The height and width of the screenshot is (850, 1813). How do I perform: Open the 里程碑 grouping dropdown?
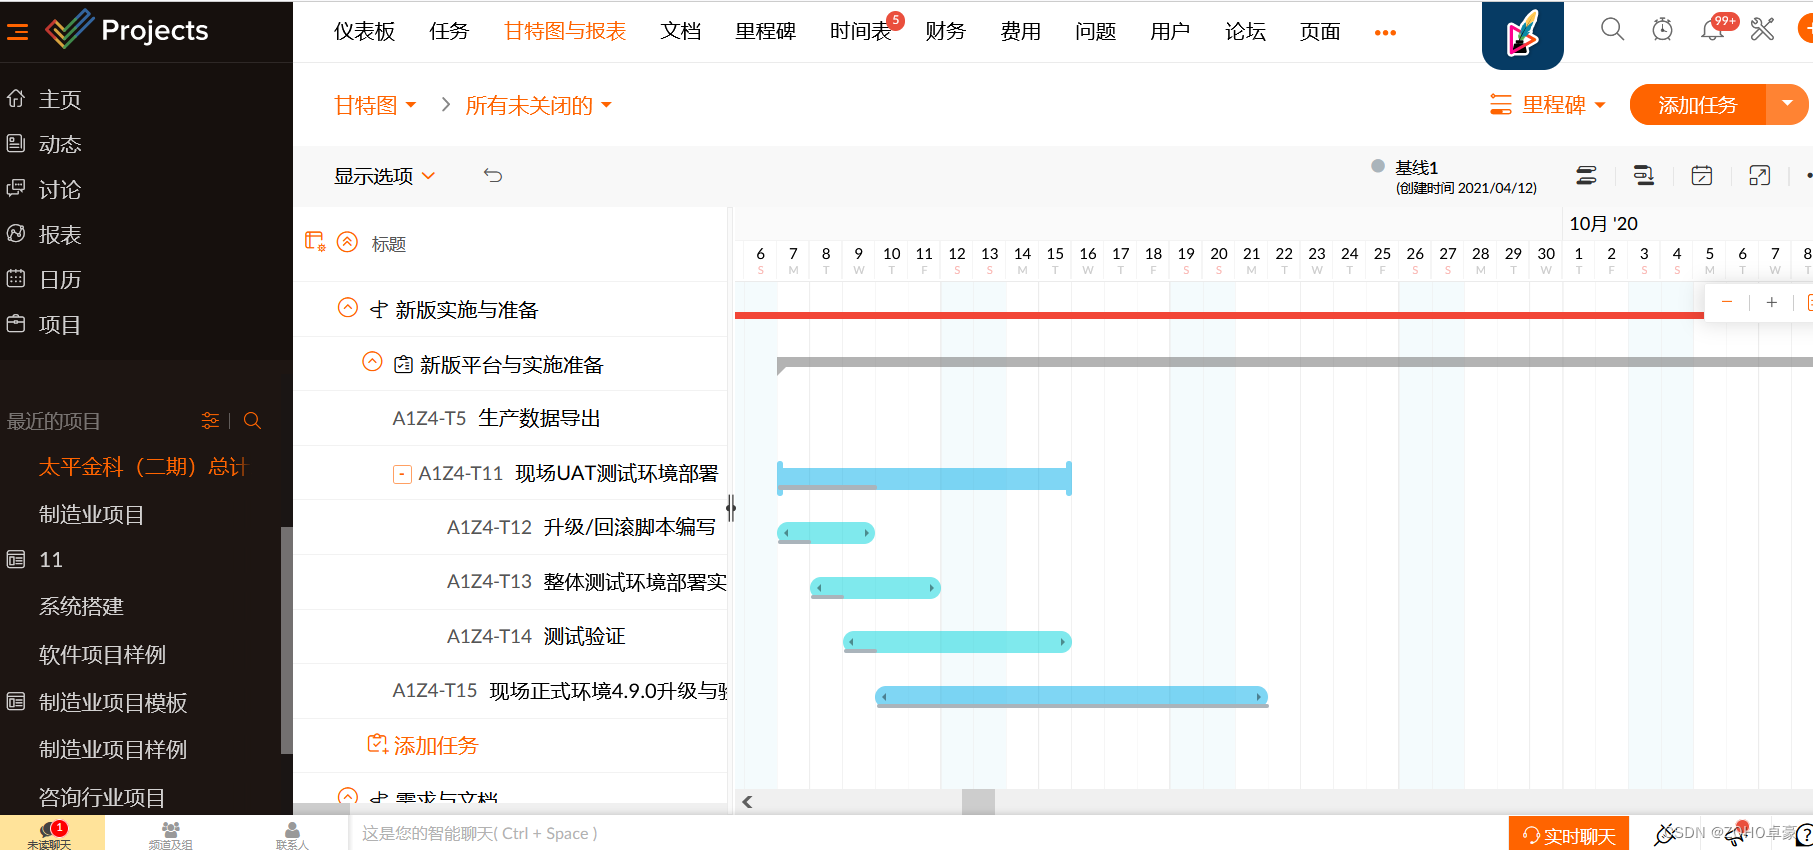(x=1547, y=105)
